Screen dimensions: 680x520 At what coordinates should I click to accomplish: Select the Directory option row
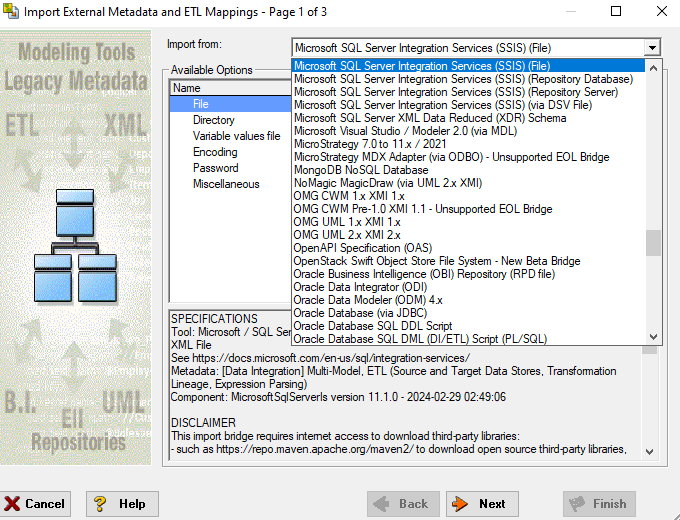pos(231,120)
